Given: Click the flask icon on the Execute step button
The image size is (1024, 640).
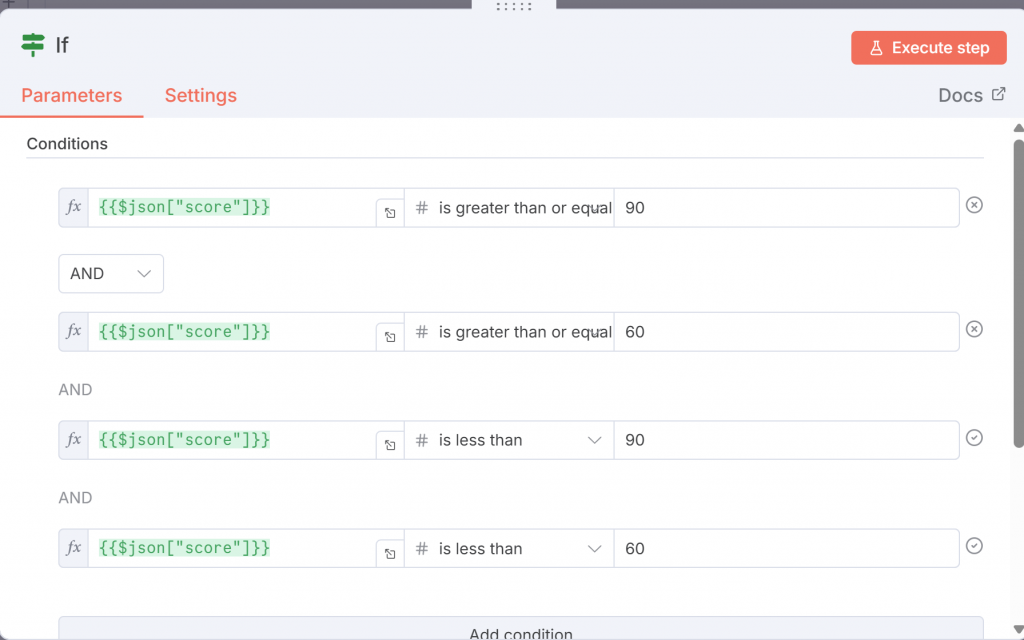Looking at the screenshot, I should (x=876, y=48).
